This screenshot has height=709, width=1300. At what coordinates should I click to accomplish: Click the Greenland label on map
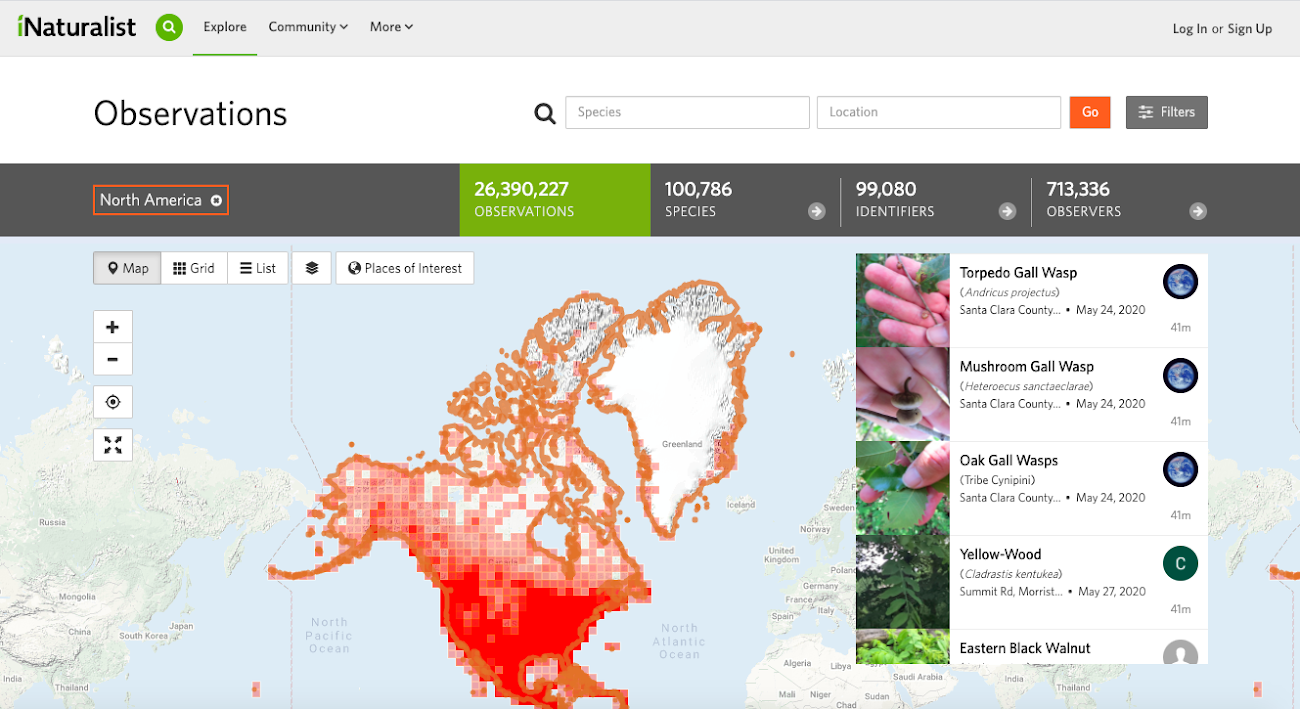tap(682, 444)
